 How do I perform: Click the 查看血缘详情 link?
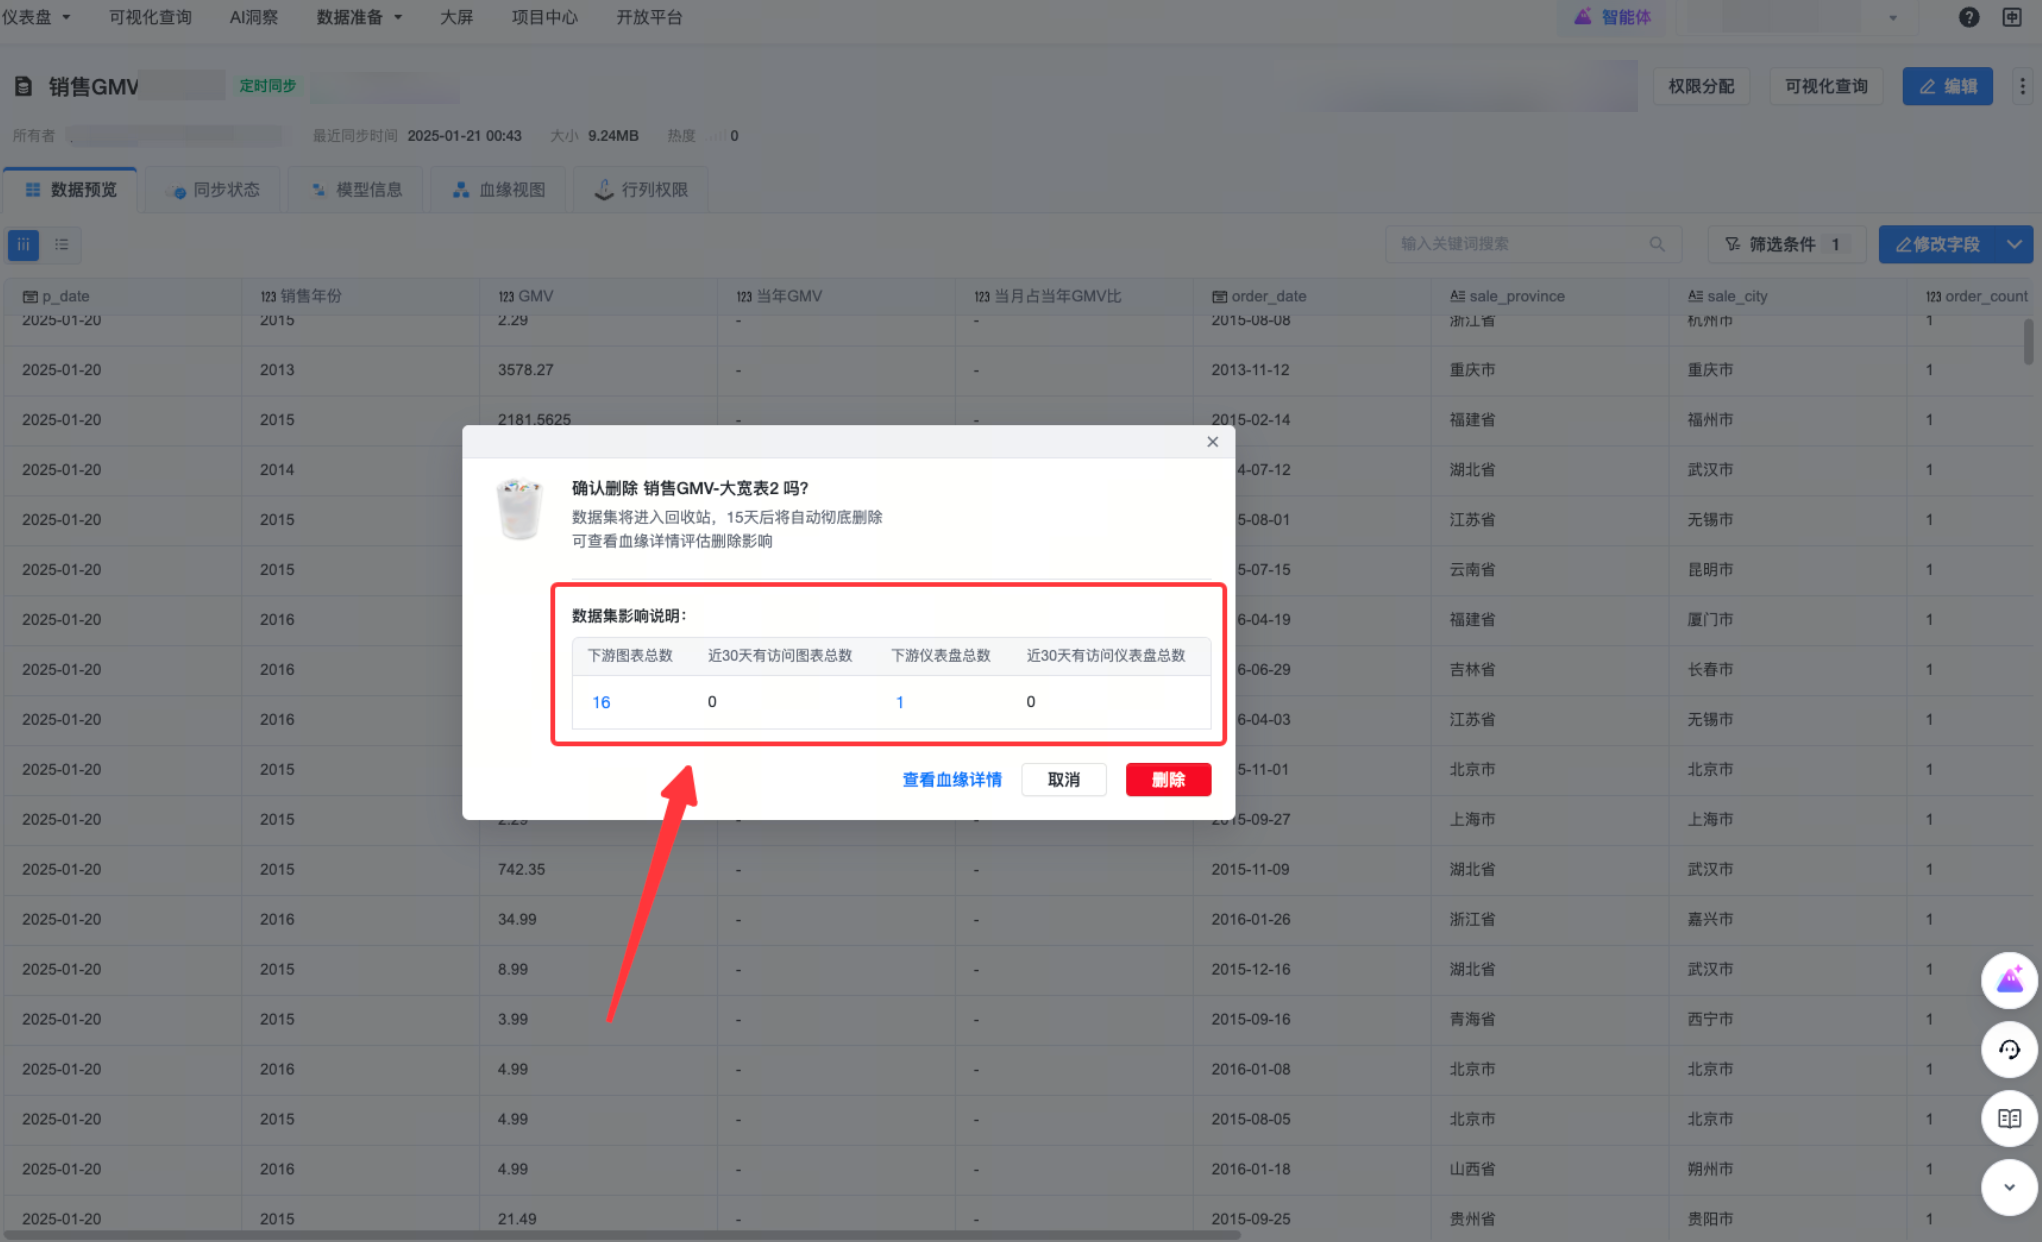[951, 779]
